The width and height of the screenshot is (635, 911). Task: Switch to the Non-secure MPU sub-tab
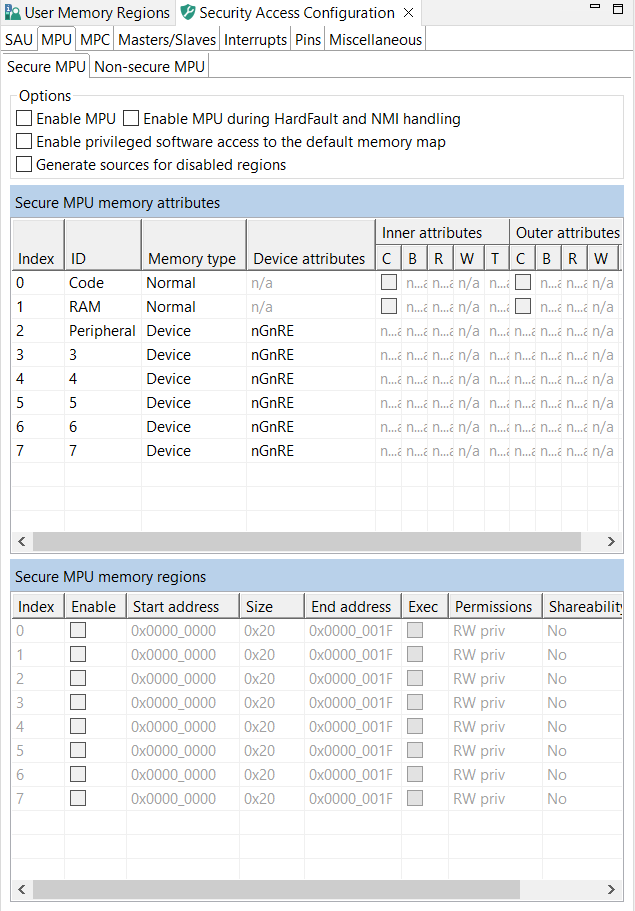(149, 67)
